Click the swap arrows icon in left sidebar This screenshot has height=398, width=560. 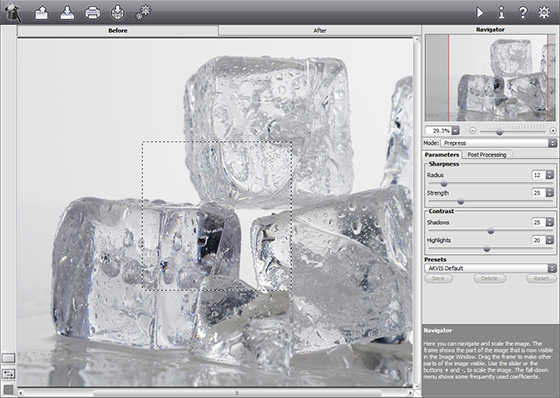tap(8, 374)
